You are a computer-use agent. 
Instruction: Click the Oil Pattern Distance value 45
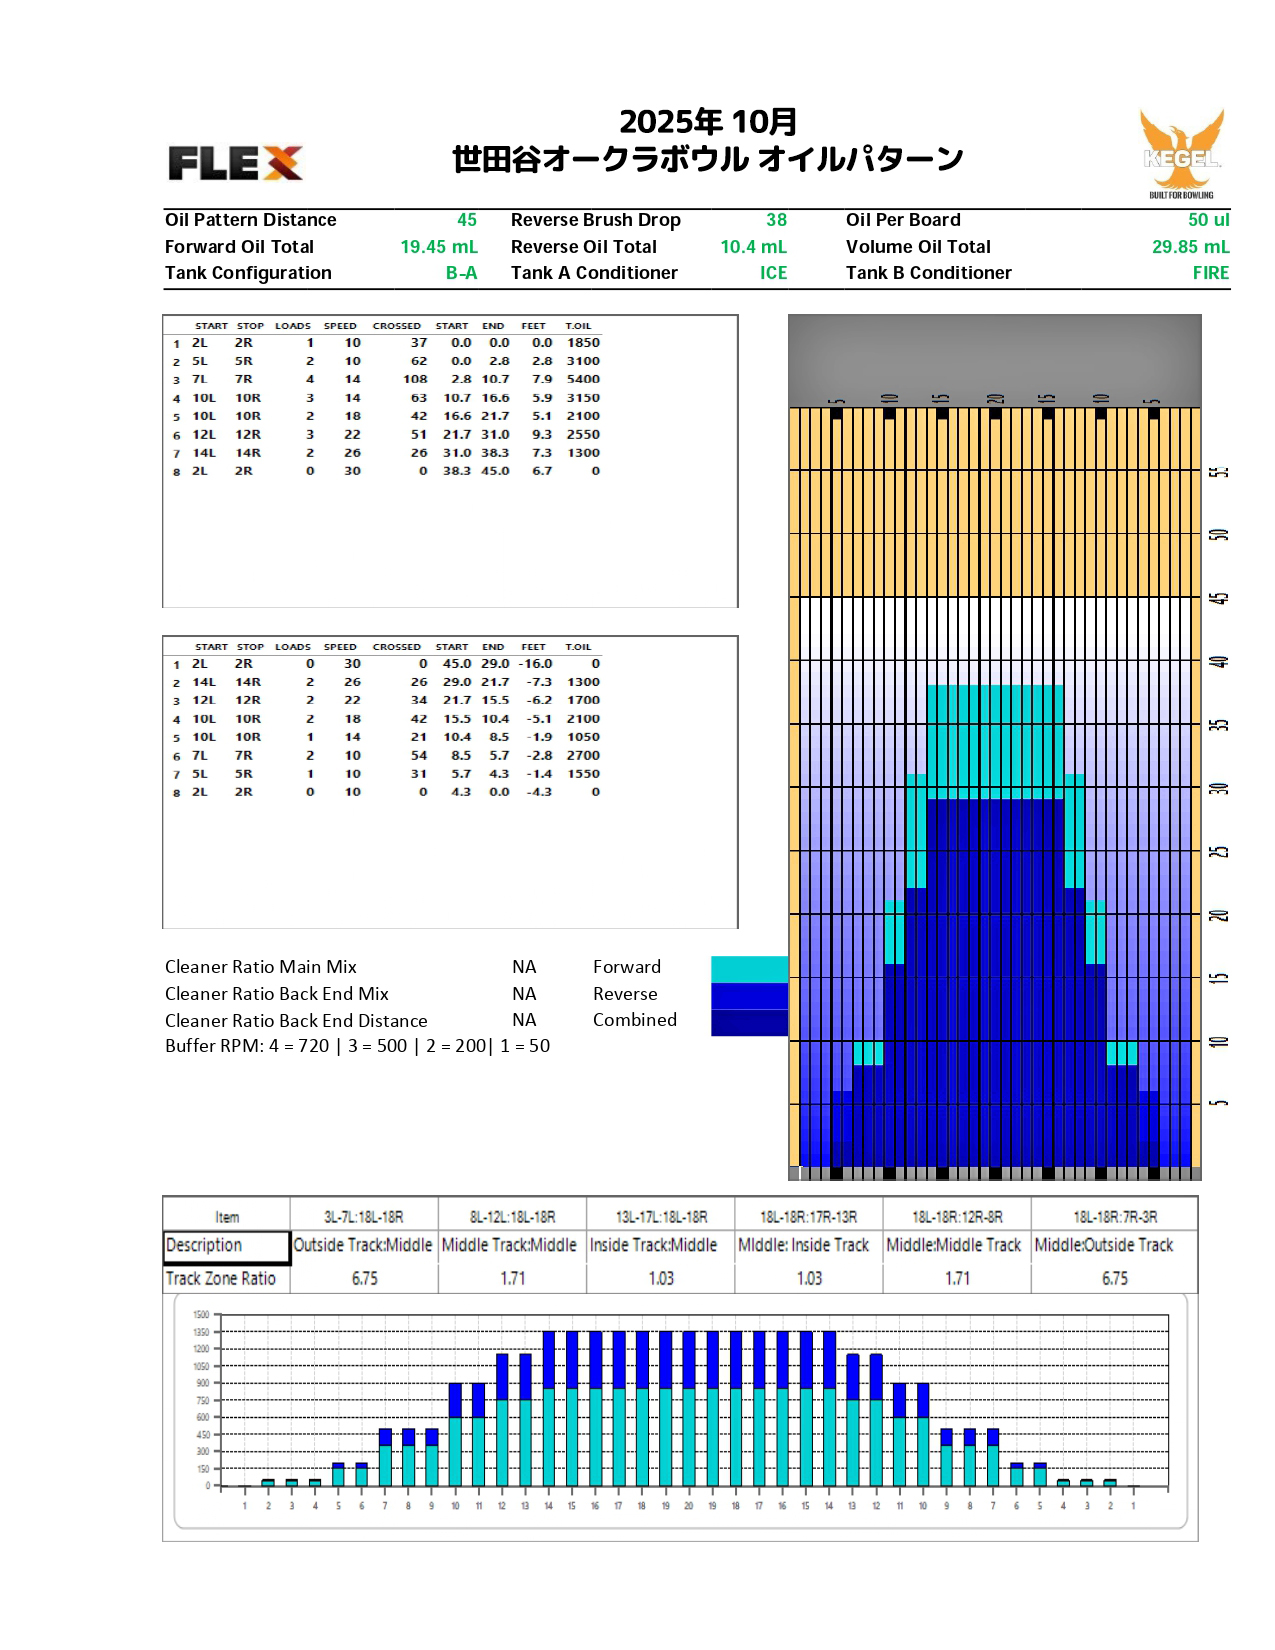[466, 220]
